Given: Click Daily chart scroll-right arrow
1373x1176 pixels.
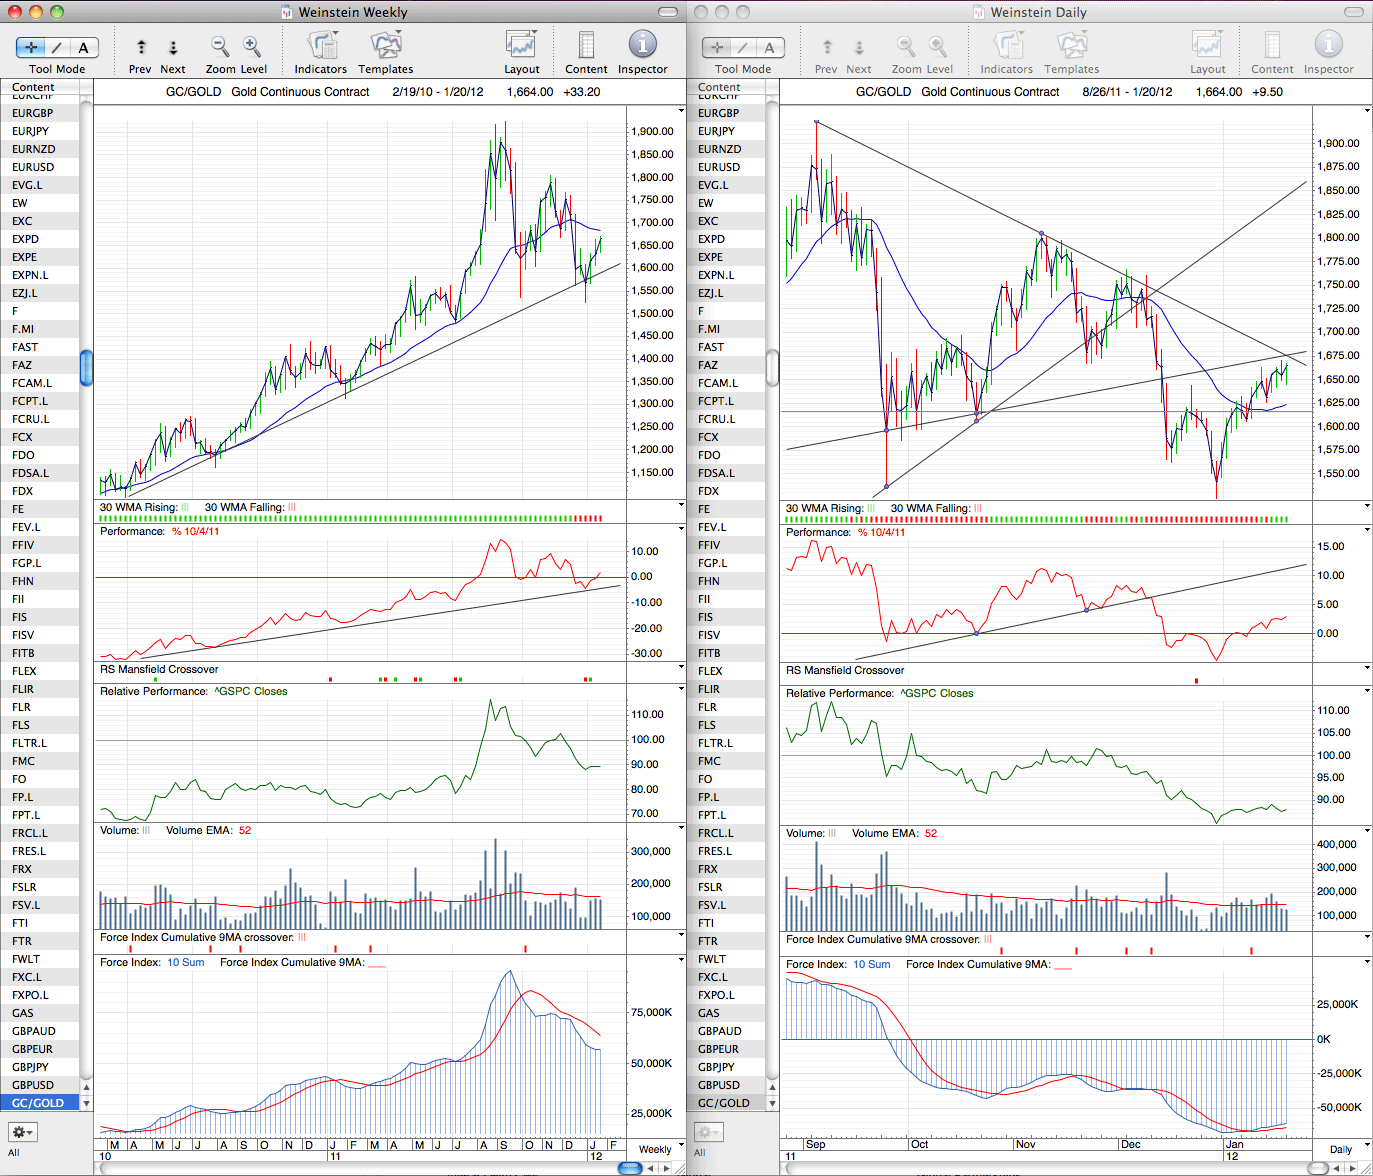Looking at the screenshot, I should tap(1354, 1168).
